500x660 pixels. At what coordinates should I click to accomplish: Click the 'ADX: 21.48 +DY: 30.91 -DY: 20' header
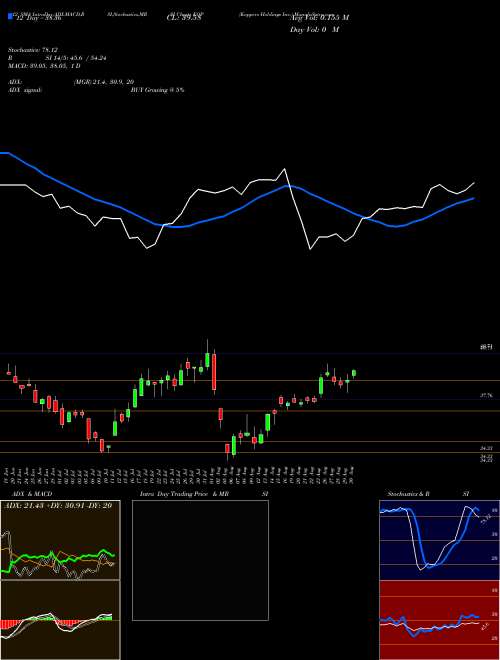point(57,505)
